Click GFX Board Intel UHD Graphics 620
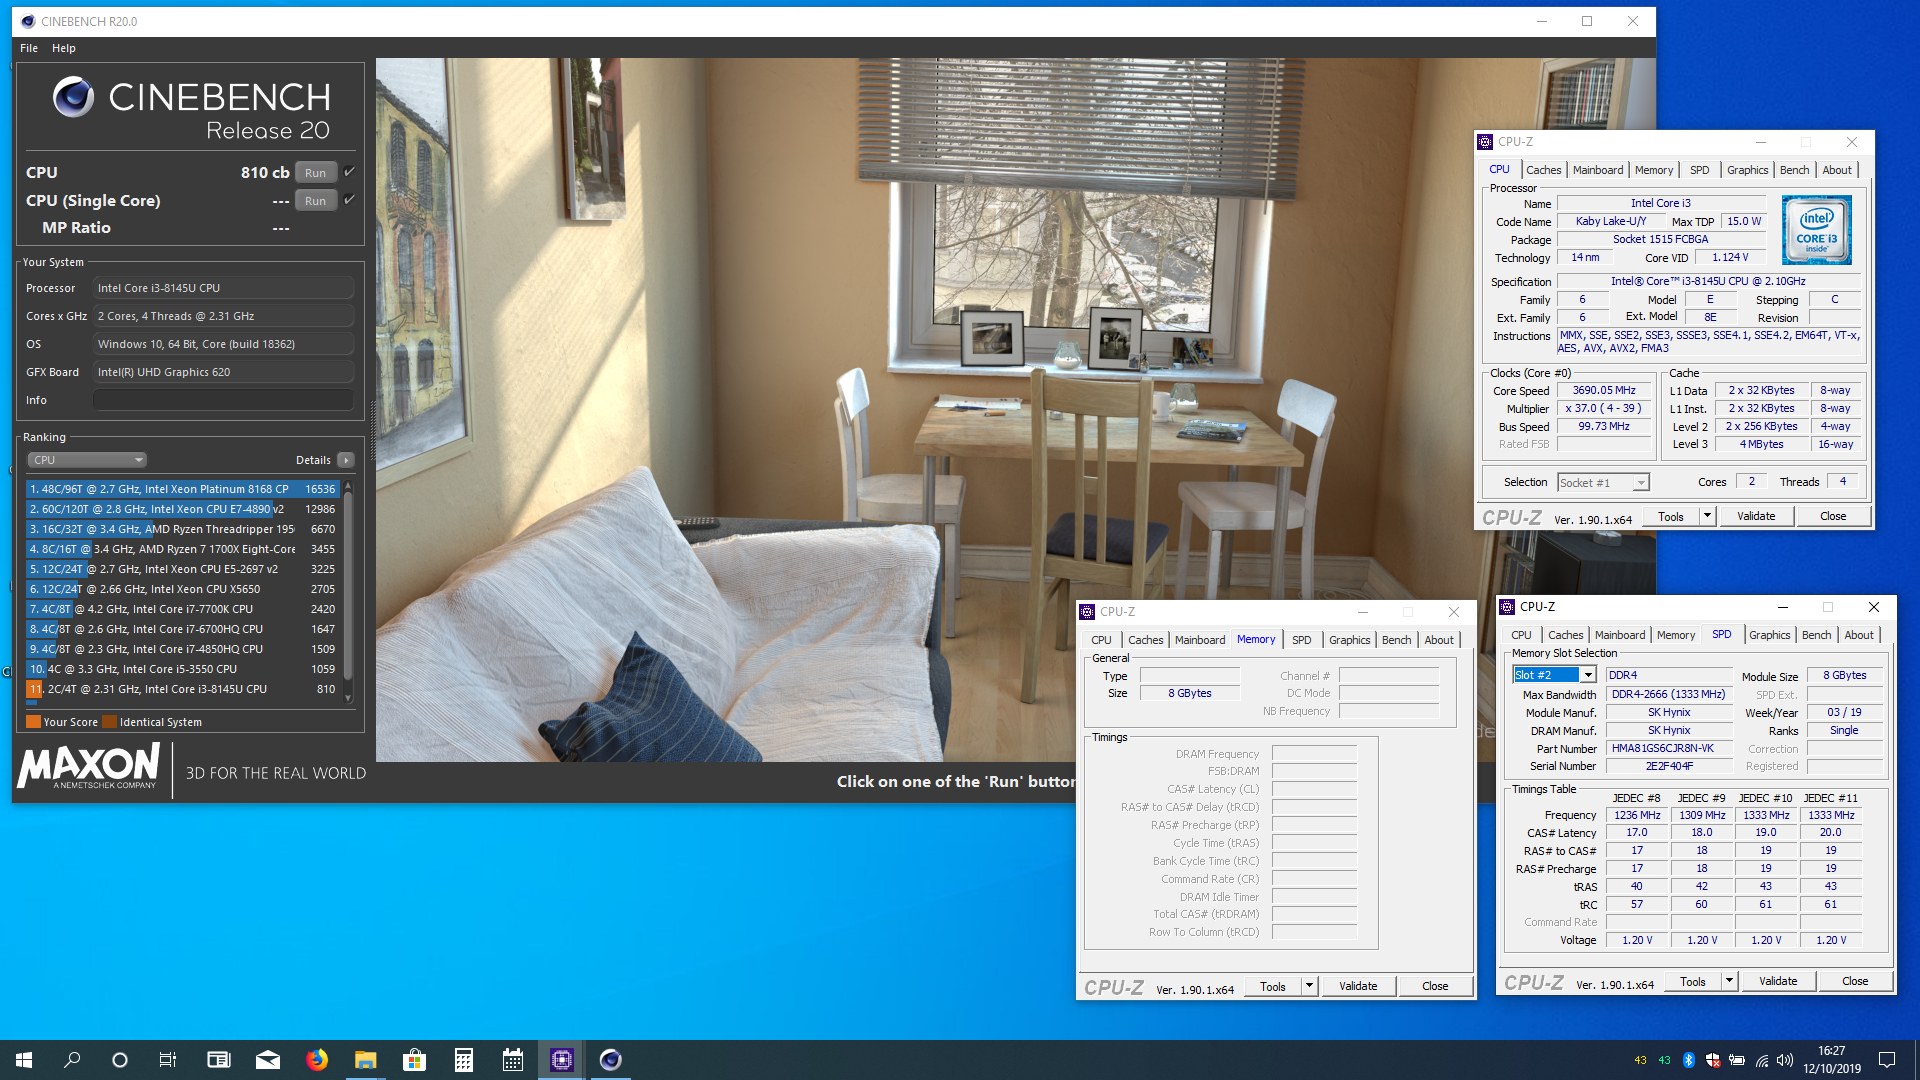 (x=223, y=372)
